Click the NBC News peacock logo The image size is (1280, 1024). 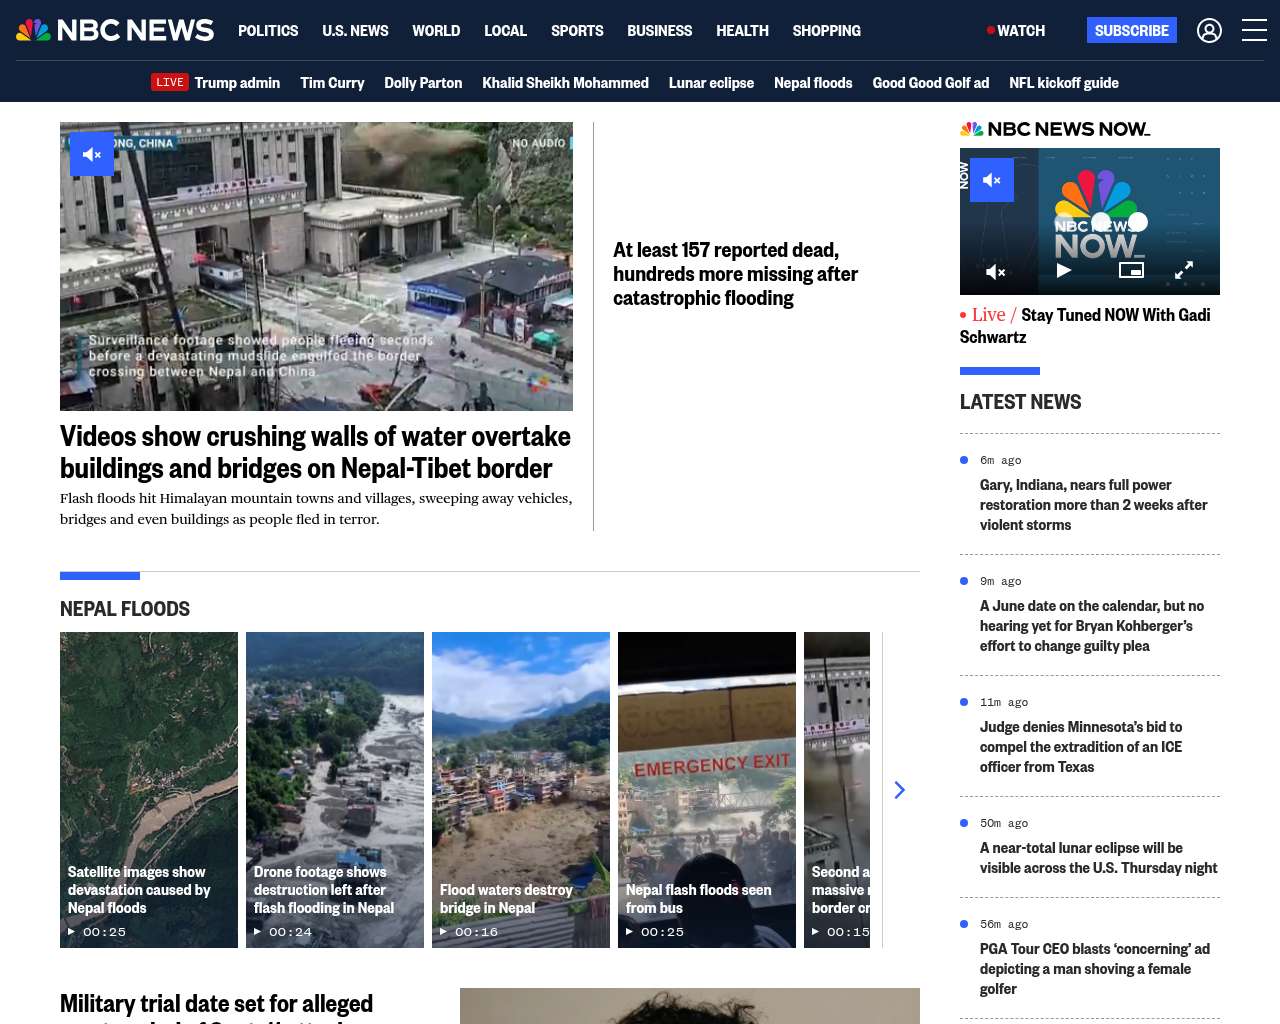pyautogui.click(x=115, y=30)
